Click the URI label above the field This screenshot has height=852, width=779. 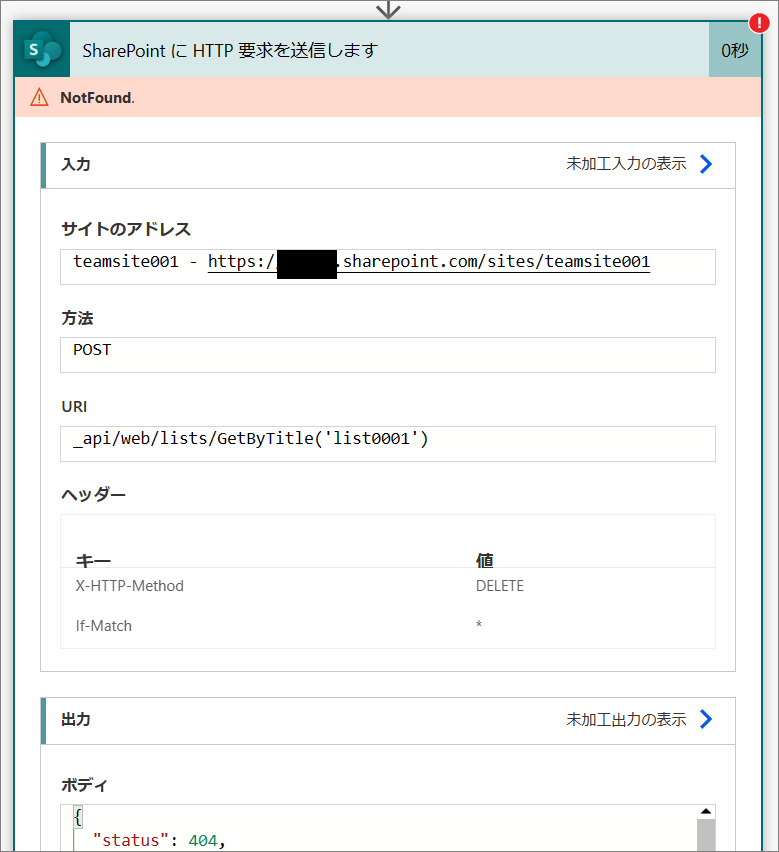(x=74, y=406)
